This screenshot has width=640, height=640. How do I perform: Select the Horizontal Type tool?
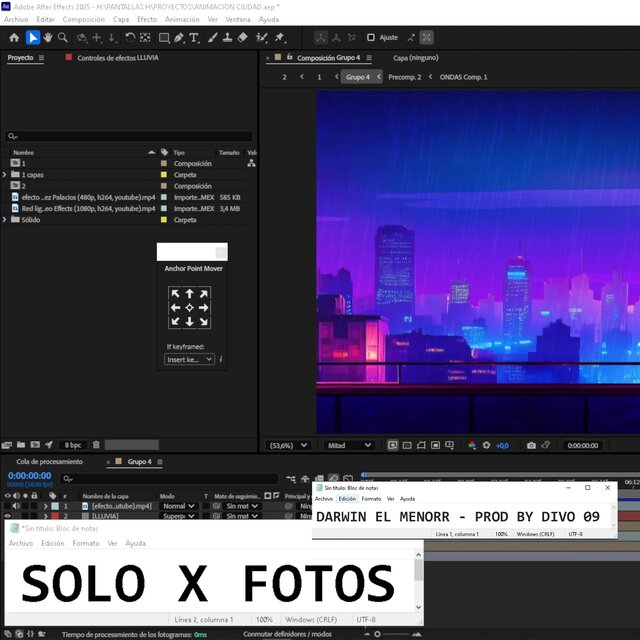pyautogui.click(x=194, y=38)
